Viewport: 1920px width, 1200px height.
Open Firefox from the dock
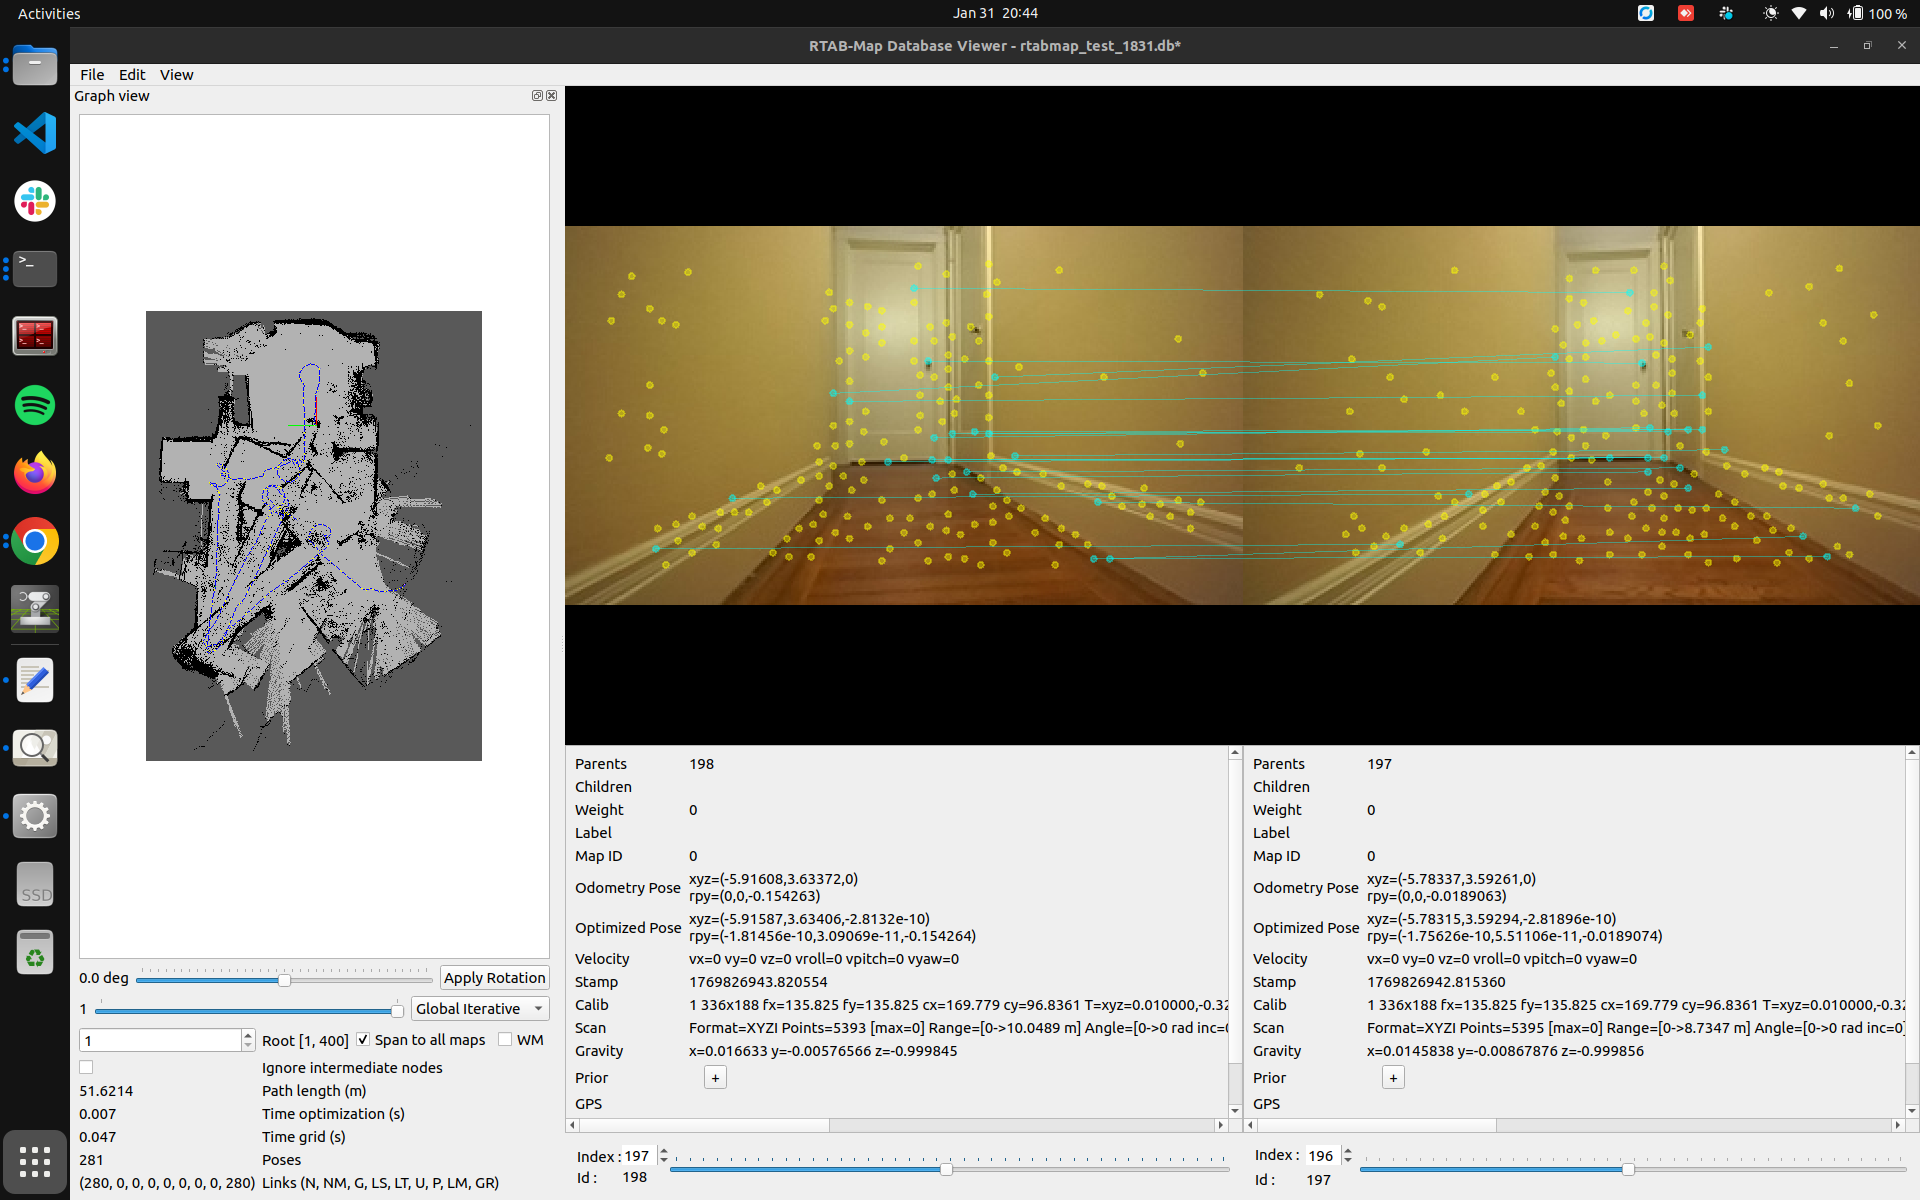click(35, 473)
